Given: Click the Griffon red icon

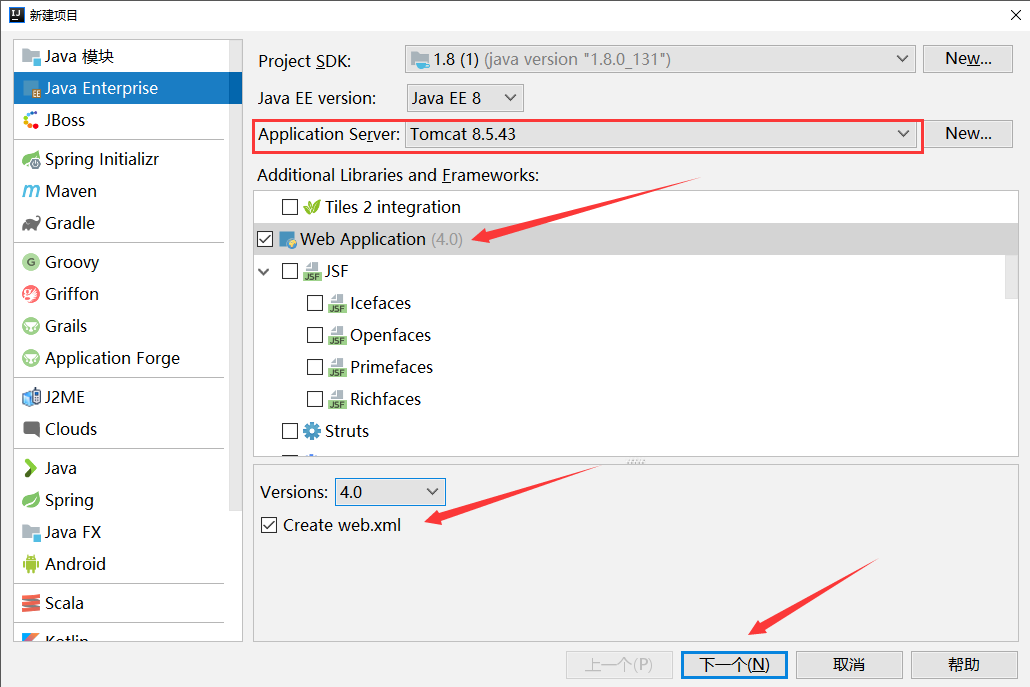Looking at the screenshot, I should click(x=31, y=294).
